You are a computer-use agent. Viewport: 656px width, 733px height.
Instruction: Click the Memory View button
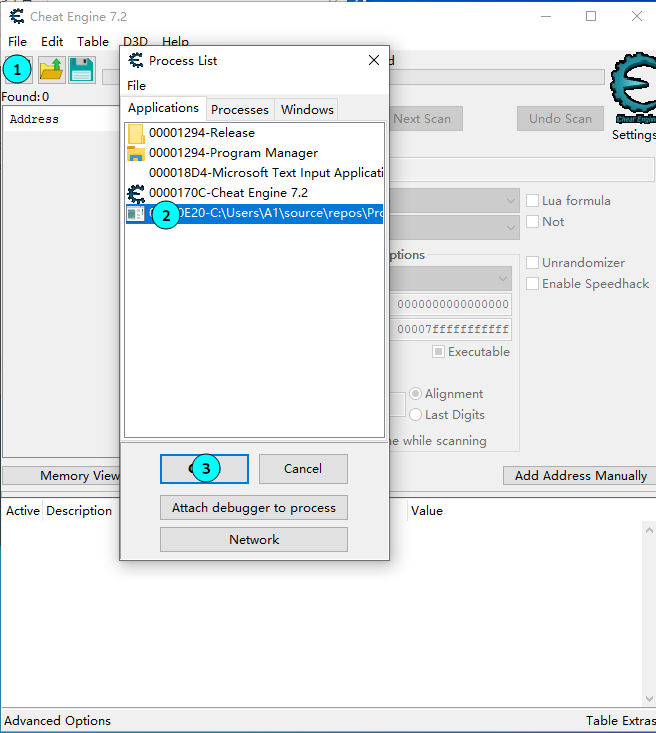click(x=61, y=476)
